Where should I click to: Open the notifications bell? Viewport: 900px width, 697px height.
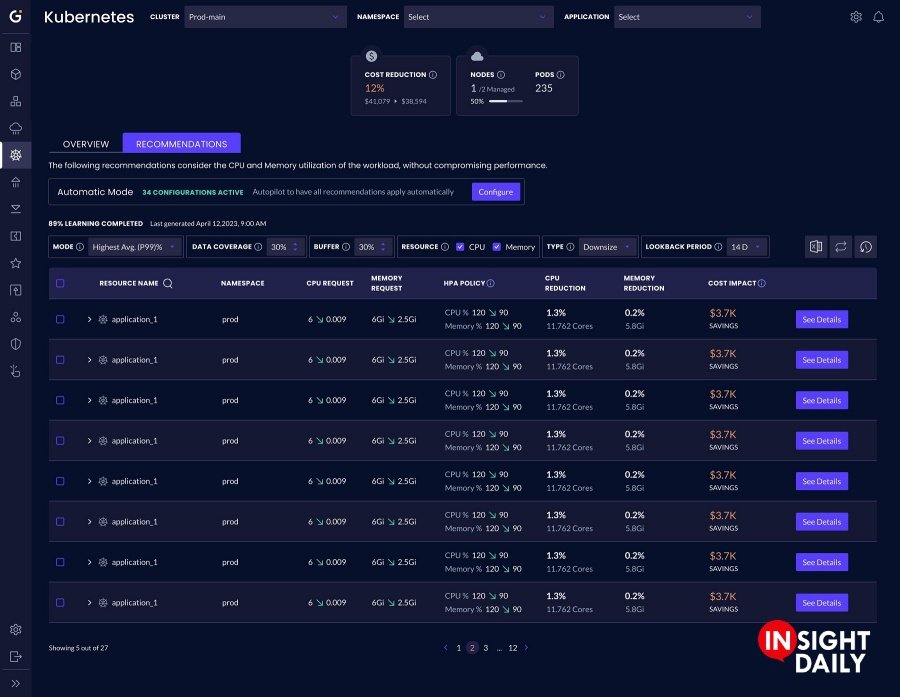879,17
